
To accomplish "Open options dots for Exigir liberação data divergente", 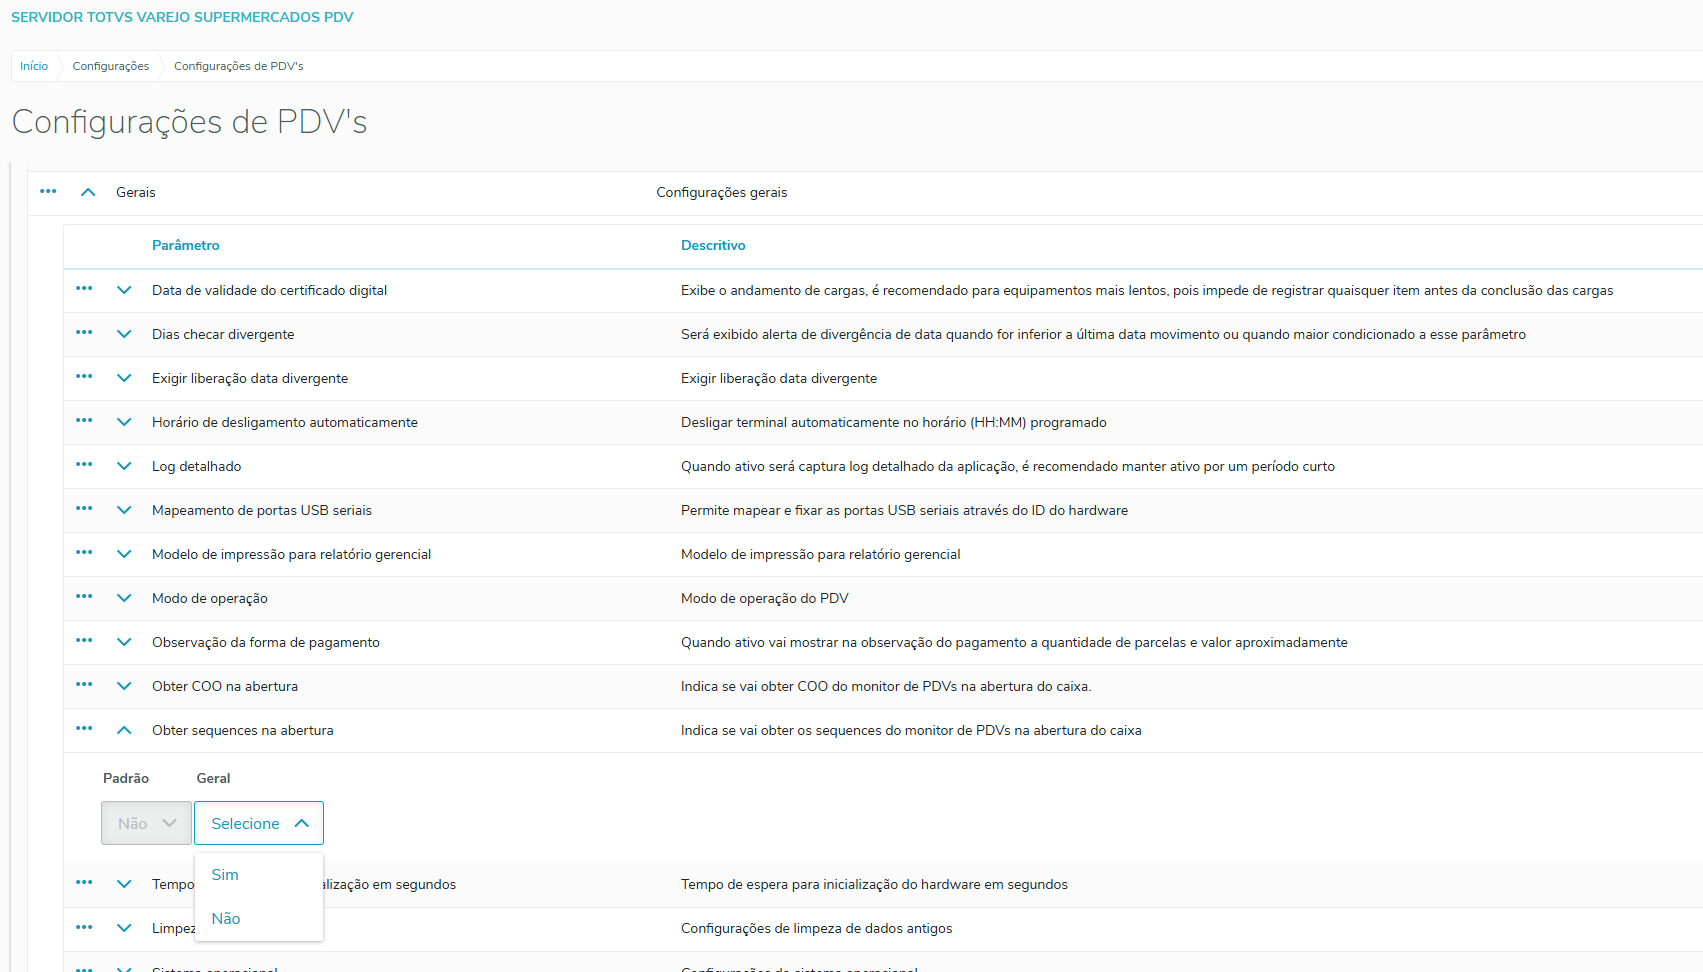I will [84, 377].
